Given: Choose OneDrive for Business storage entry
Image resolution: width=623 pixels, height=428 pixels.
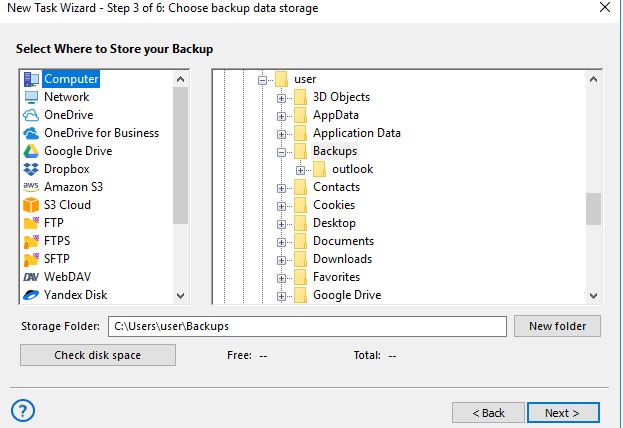Looking at the screenshot, I should click(101, 133).
